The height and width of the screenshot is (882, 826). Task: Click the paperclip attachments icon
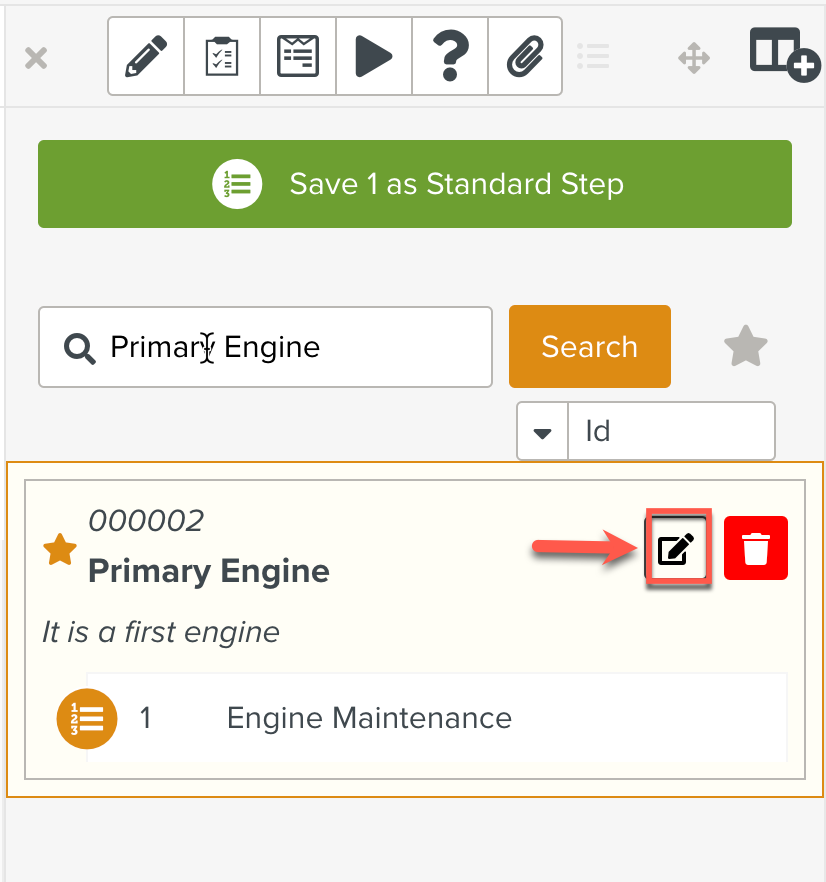pos(525,56)
